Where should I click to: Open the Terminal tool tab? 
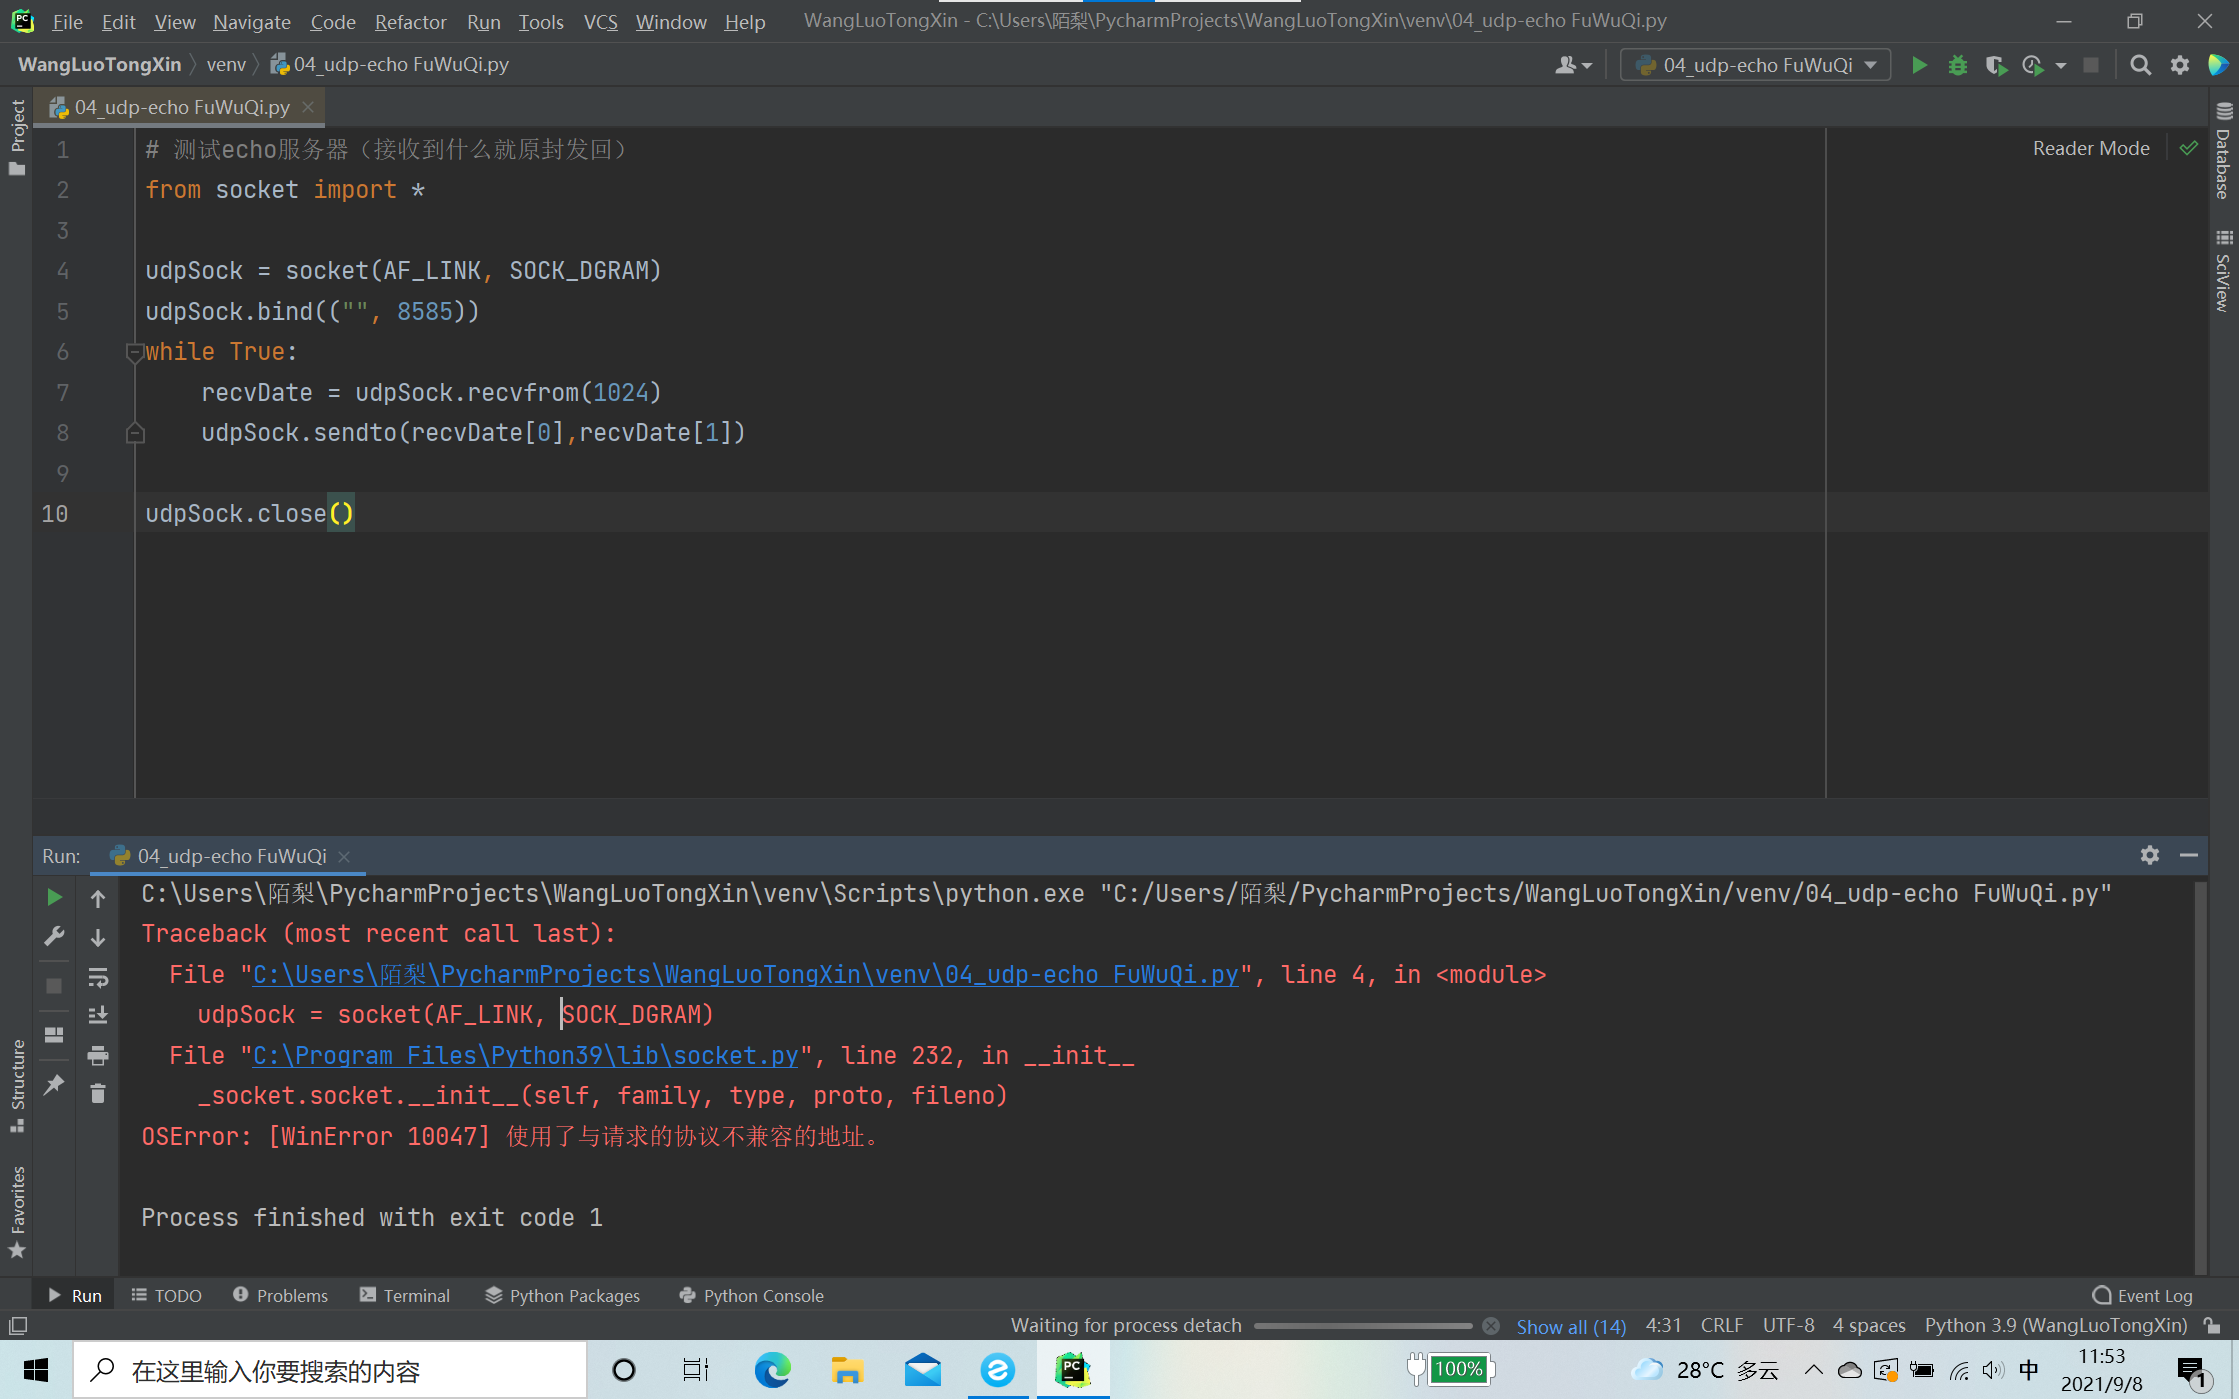[405, 1295]
